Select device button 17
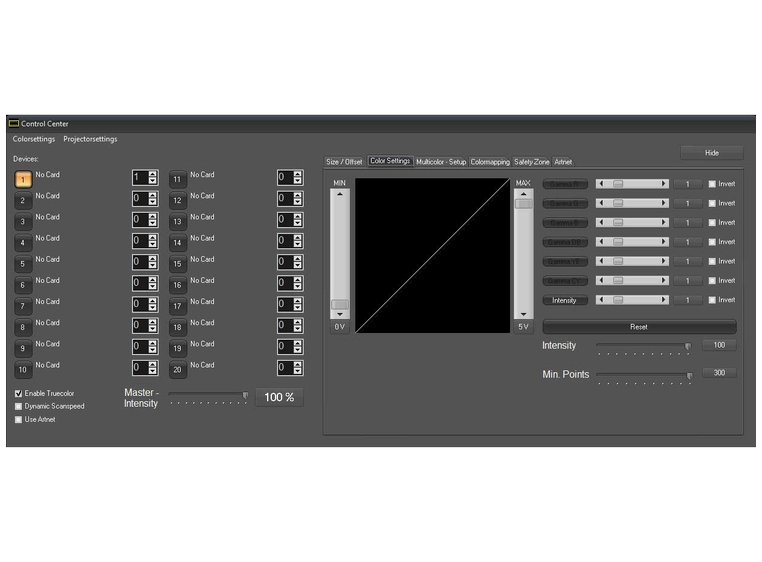This screenshot has width=762, height=562. (177, 306)
